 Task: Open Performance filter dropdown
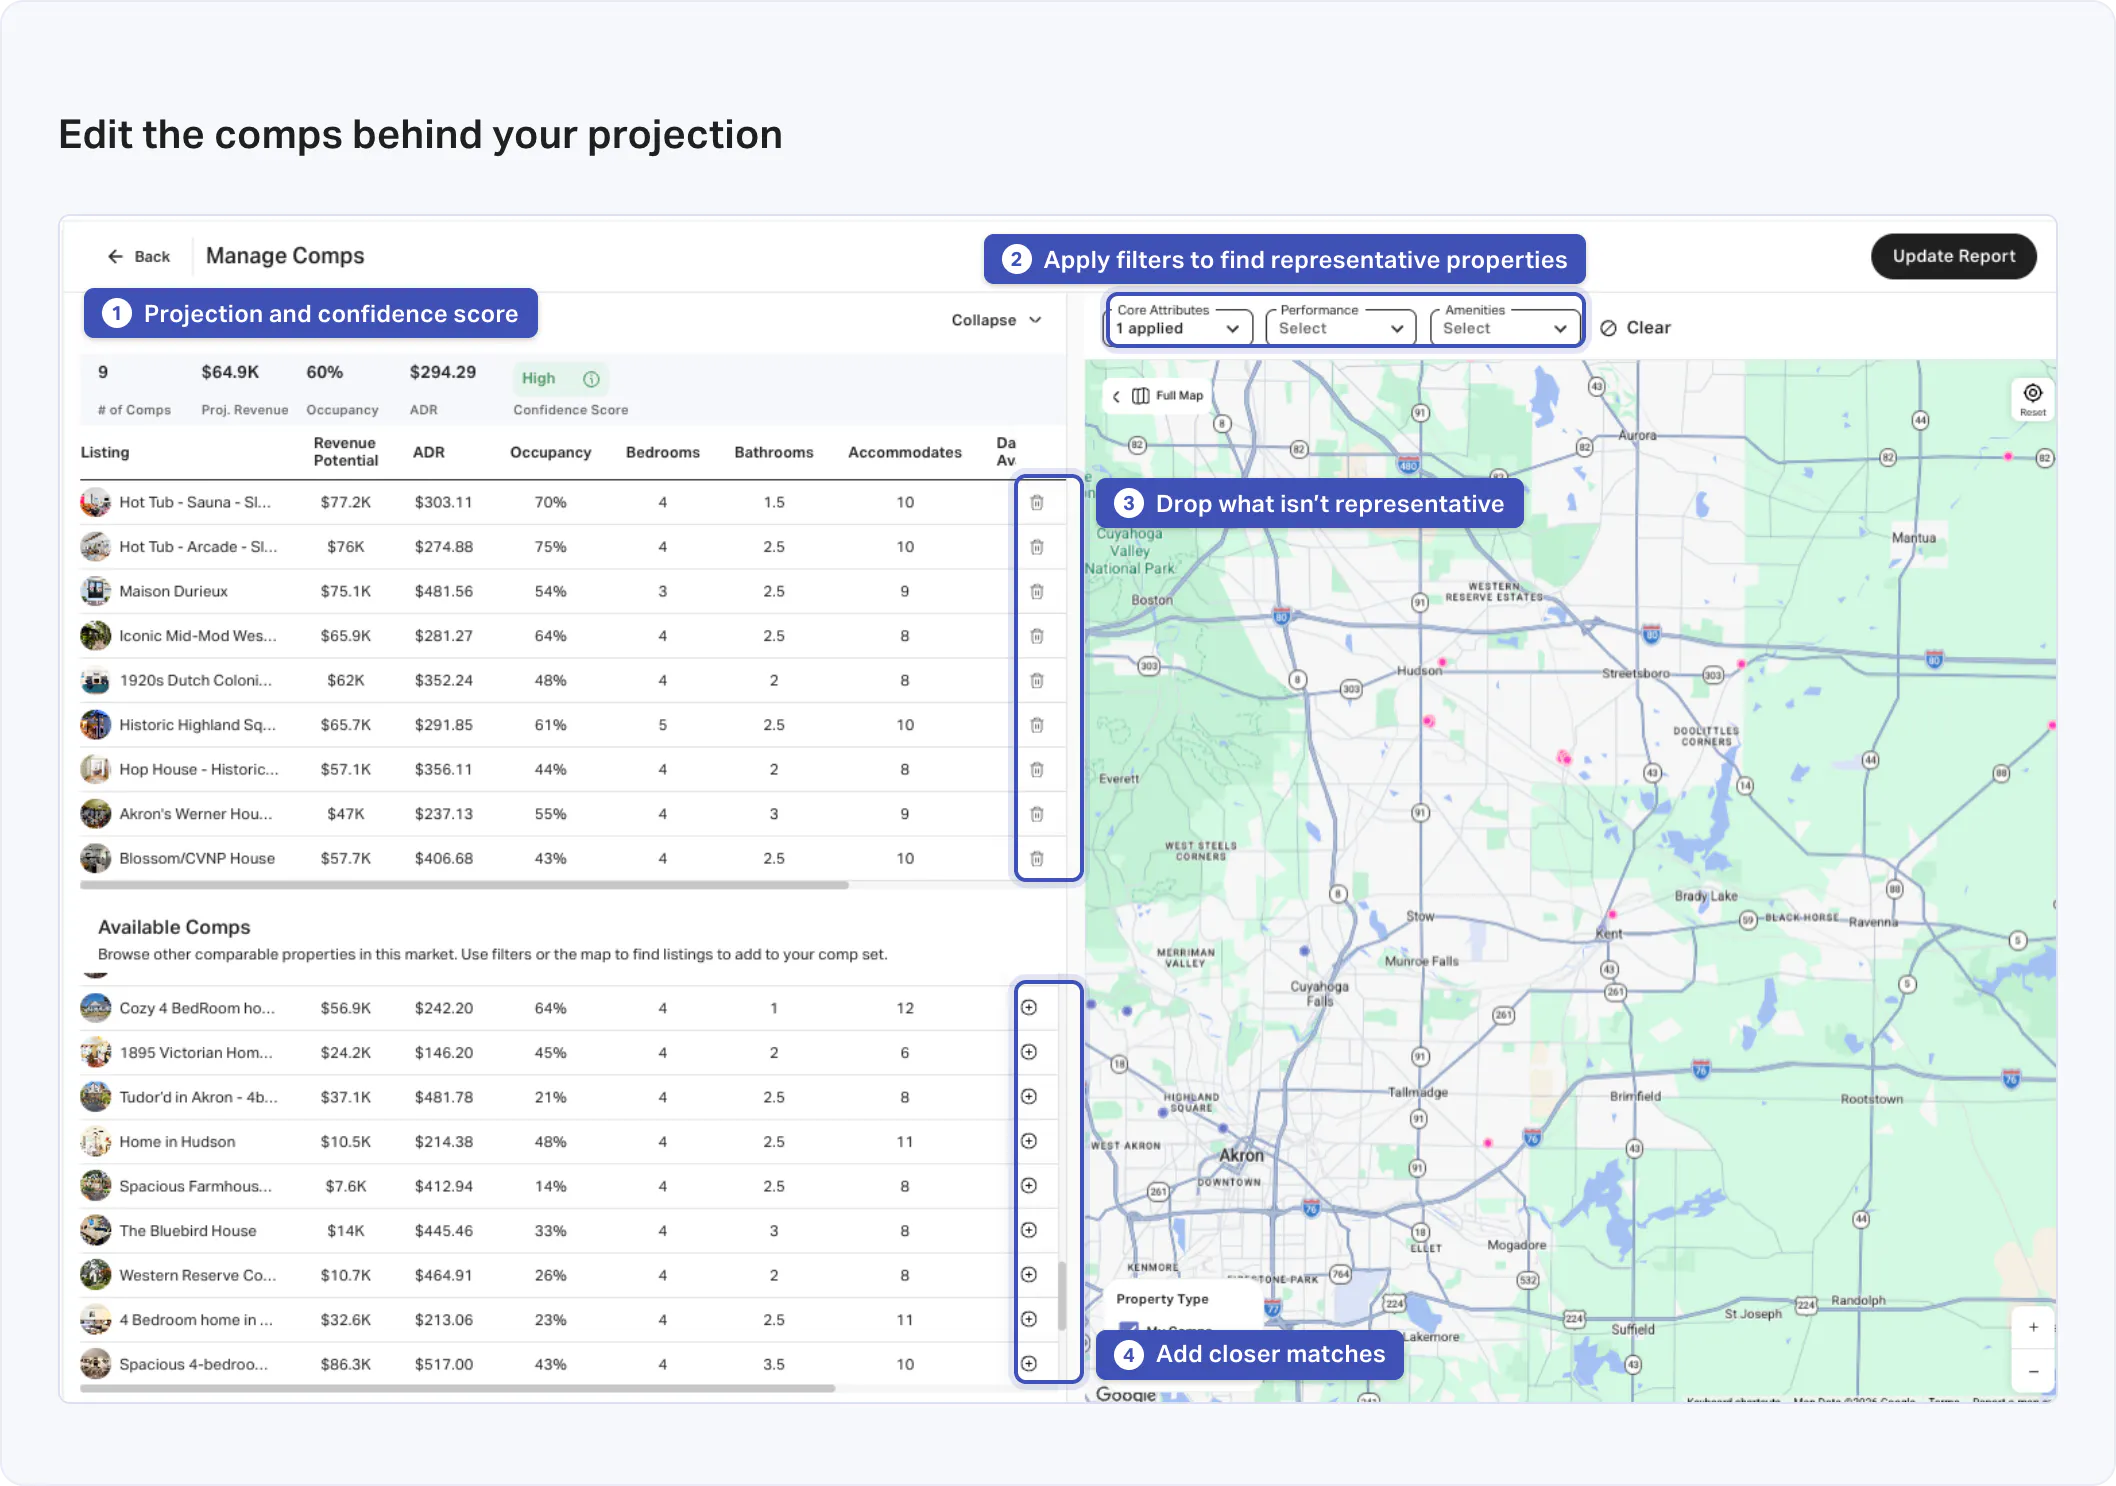pyautogui.click(x=1341, y=326)
